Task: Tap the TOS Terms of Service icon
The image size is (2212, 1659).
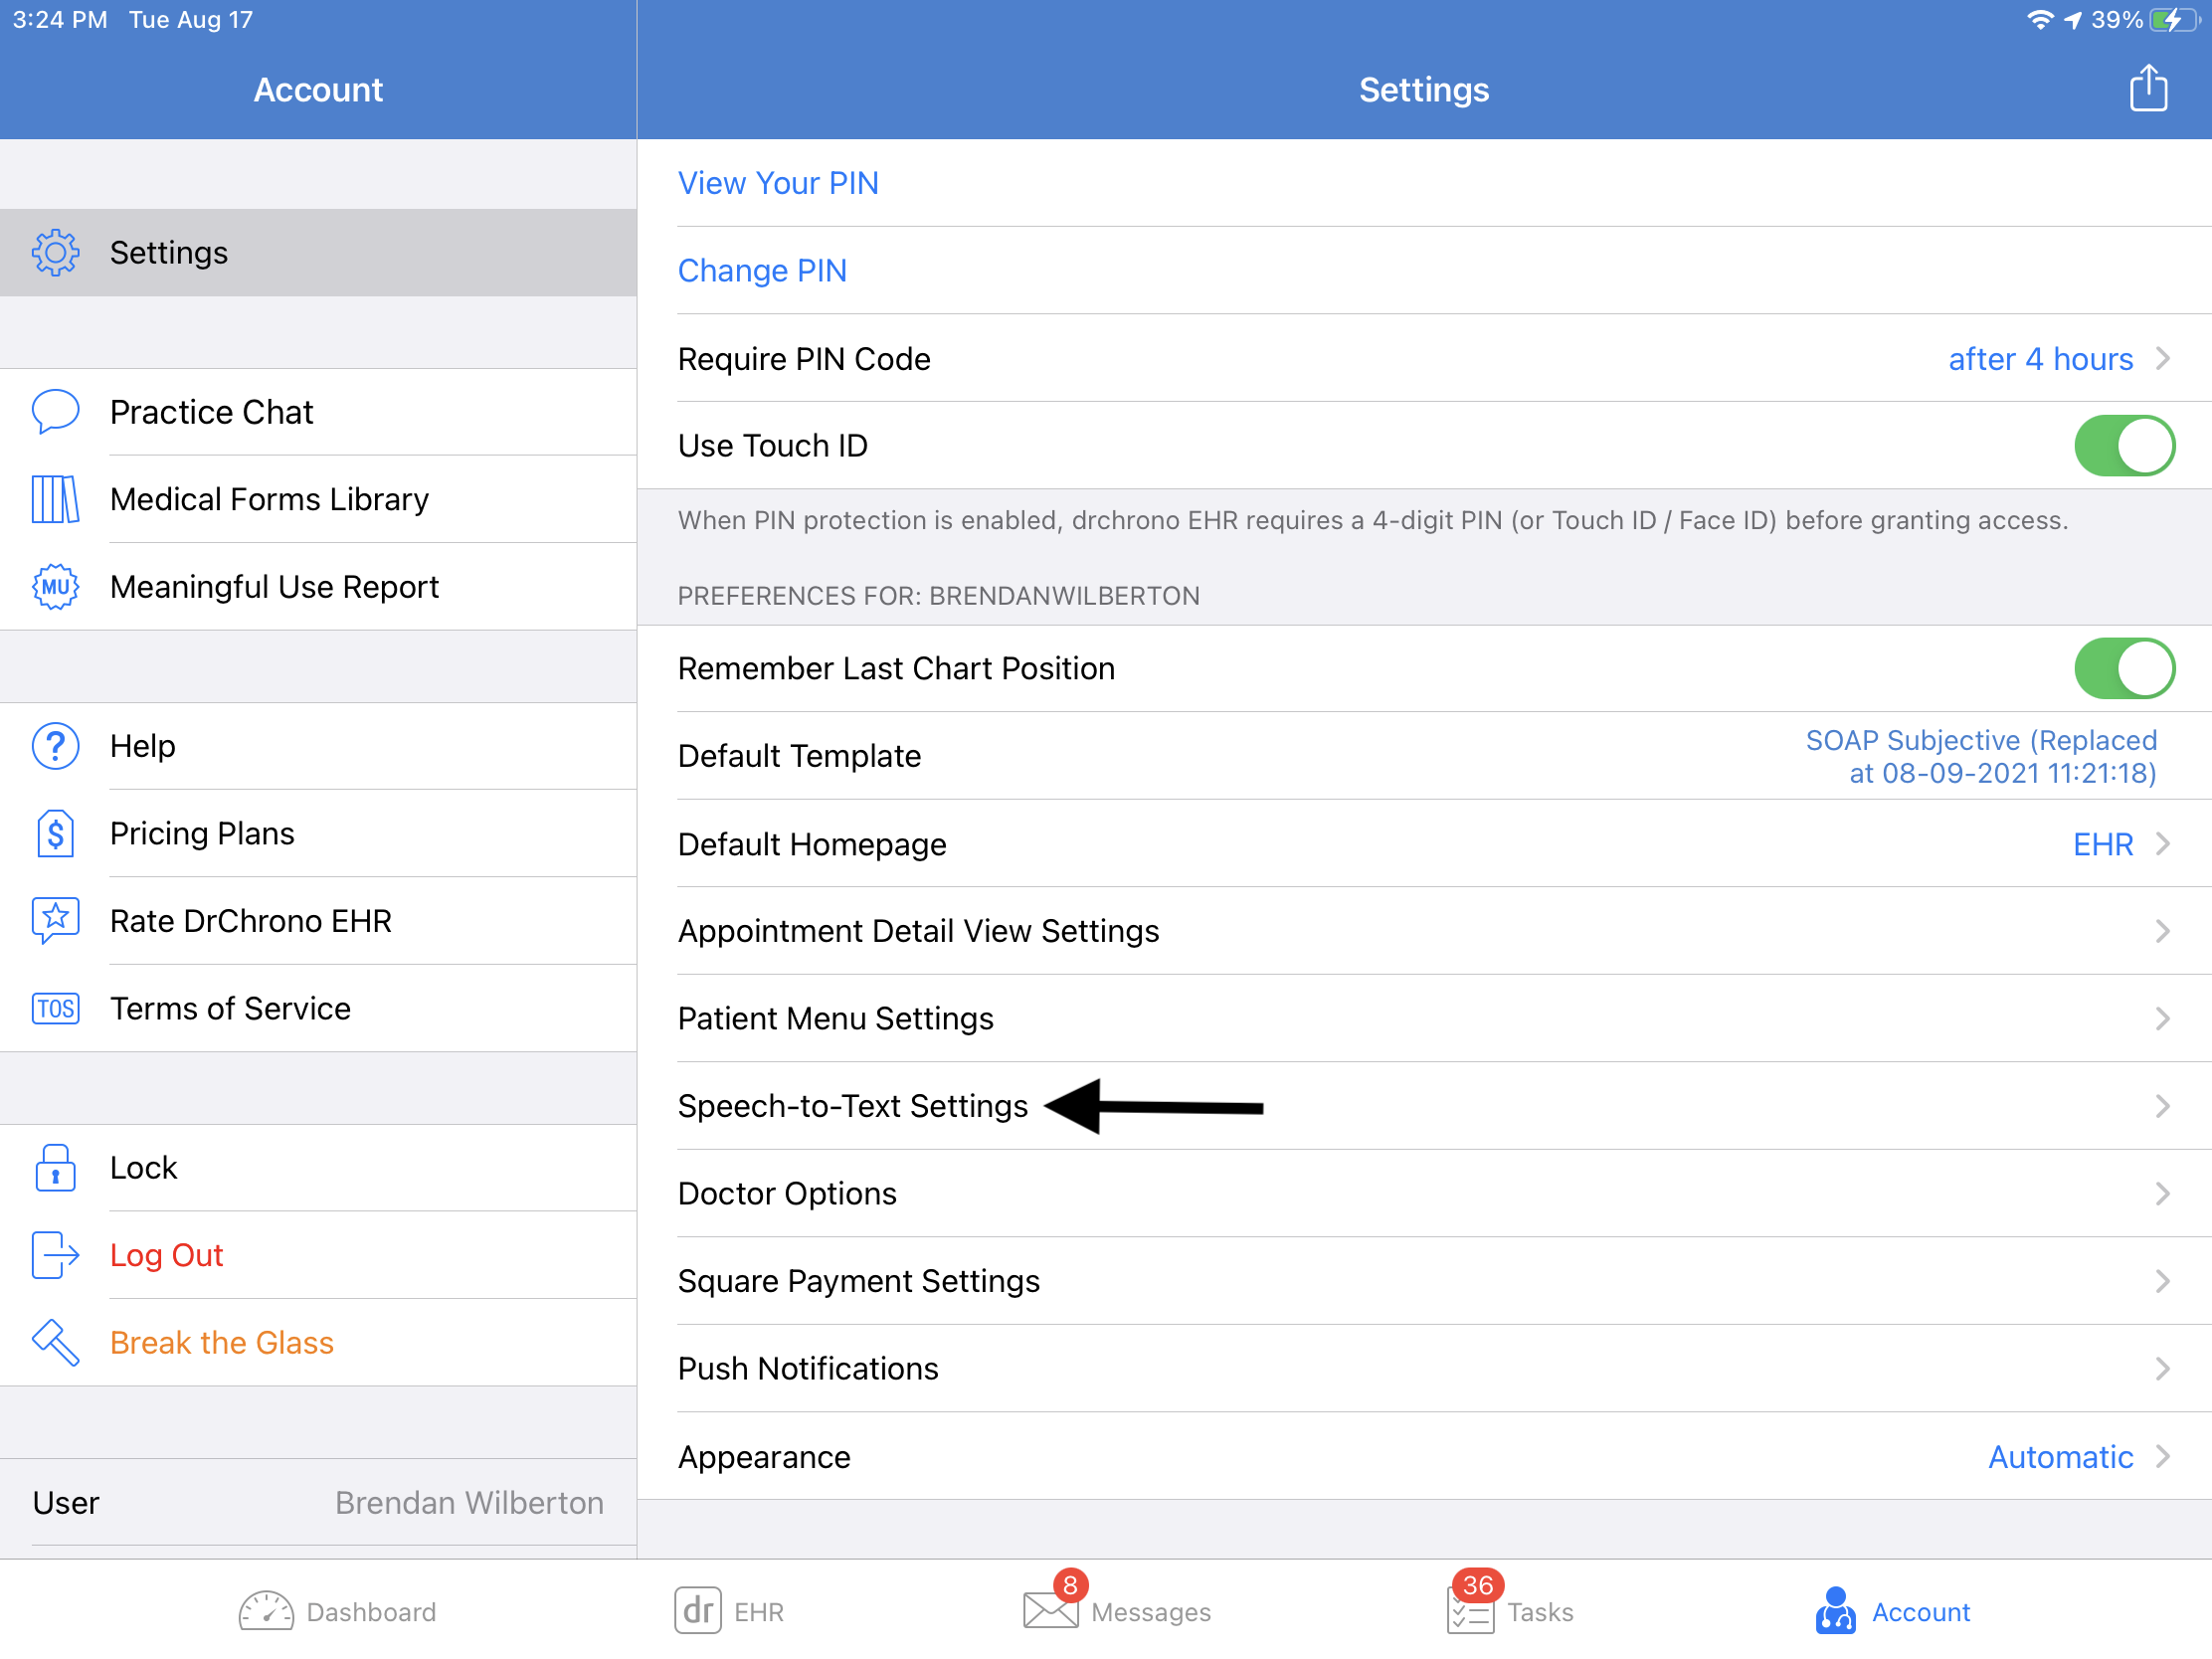Action: [x=55, y=1008]
